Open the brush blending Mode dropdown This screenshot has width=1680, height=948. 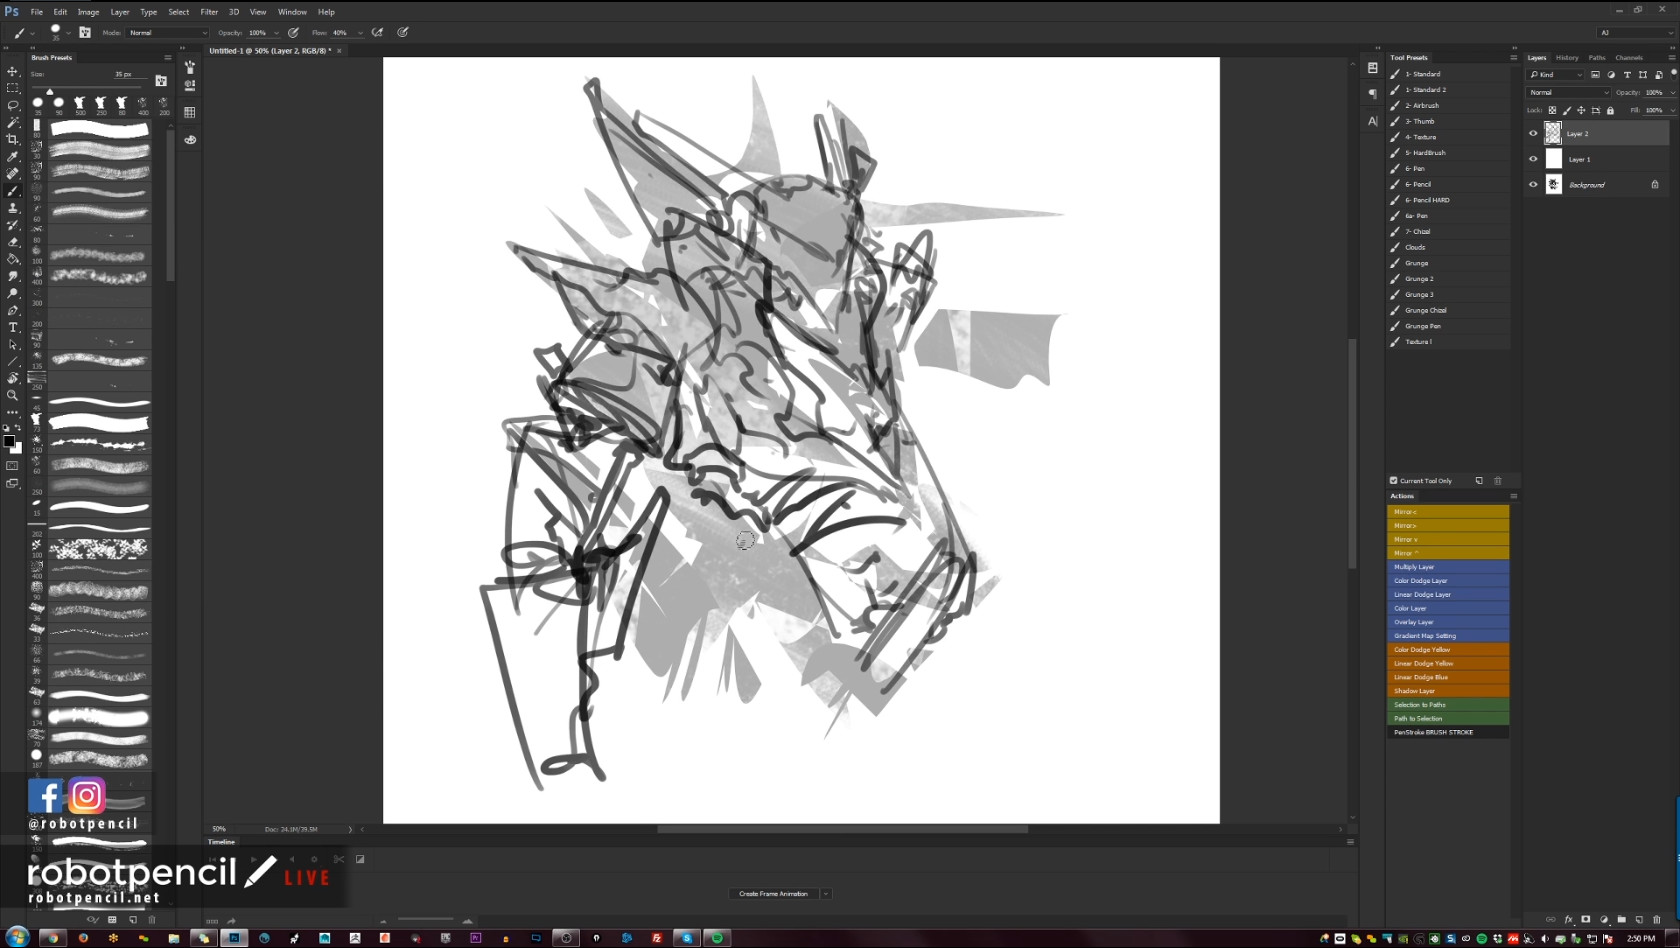pyautogui.click(x=167, y=33)
